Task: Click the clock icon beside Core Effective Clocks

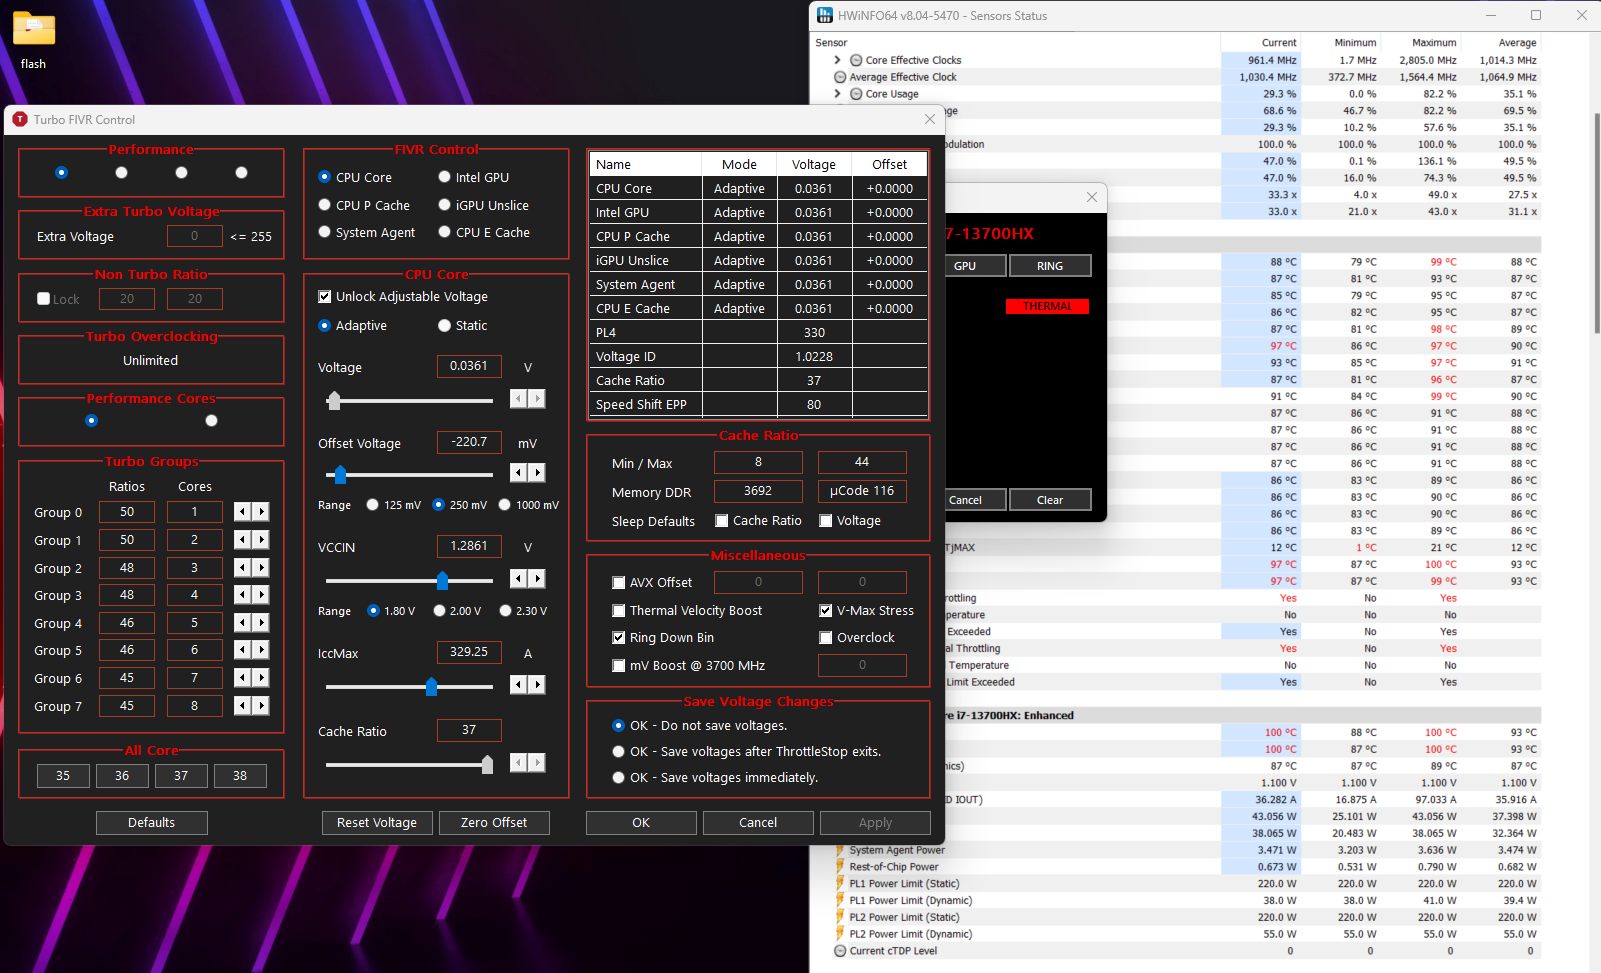Action: point(856,60)
